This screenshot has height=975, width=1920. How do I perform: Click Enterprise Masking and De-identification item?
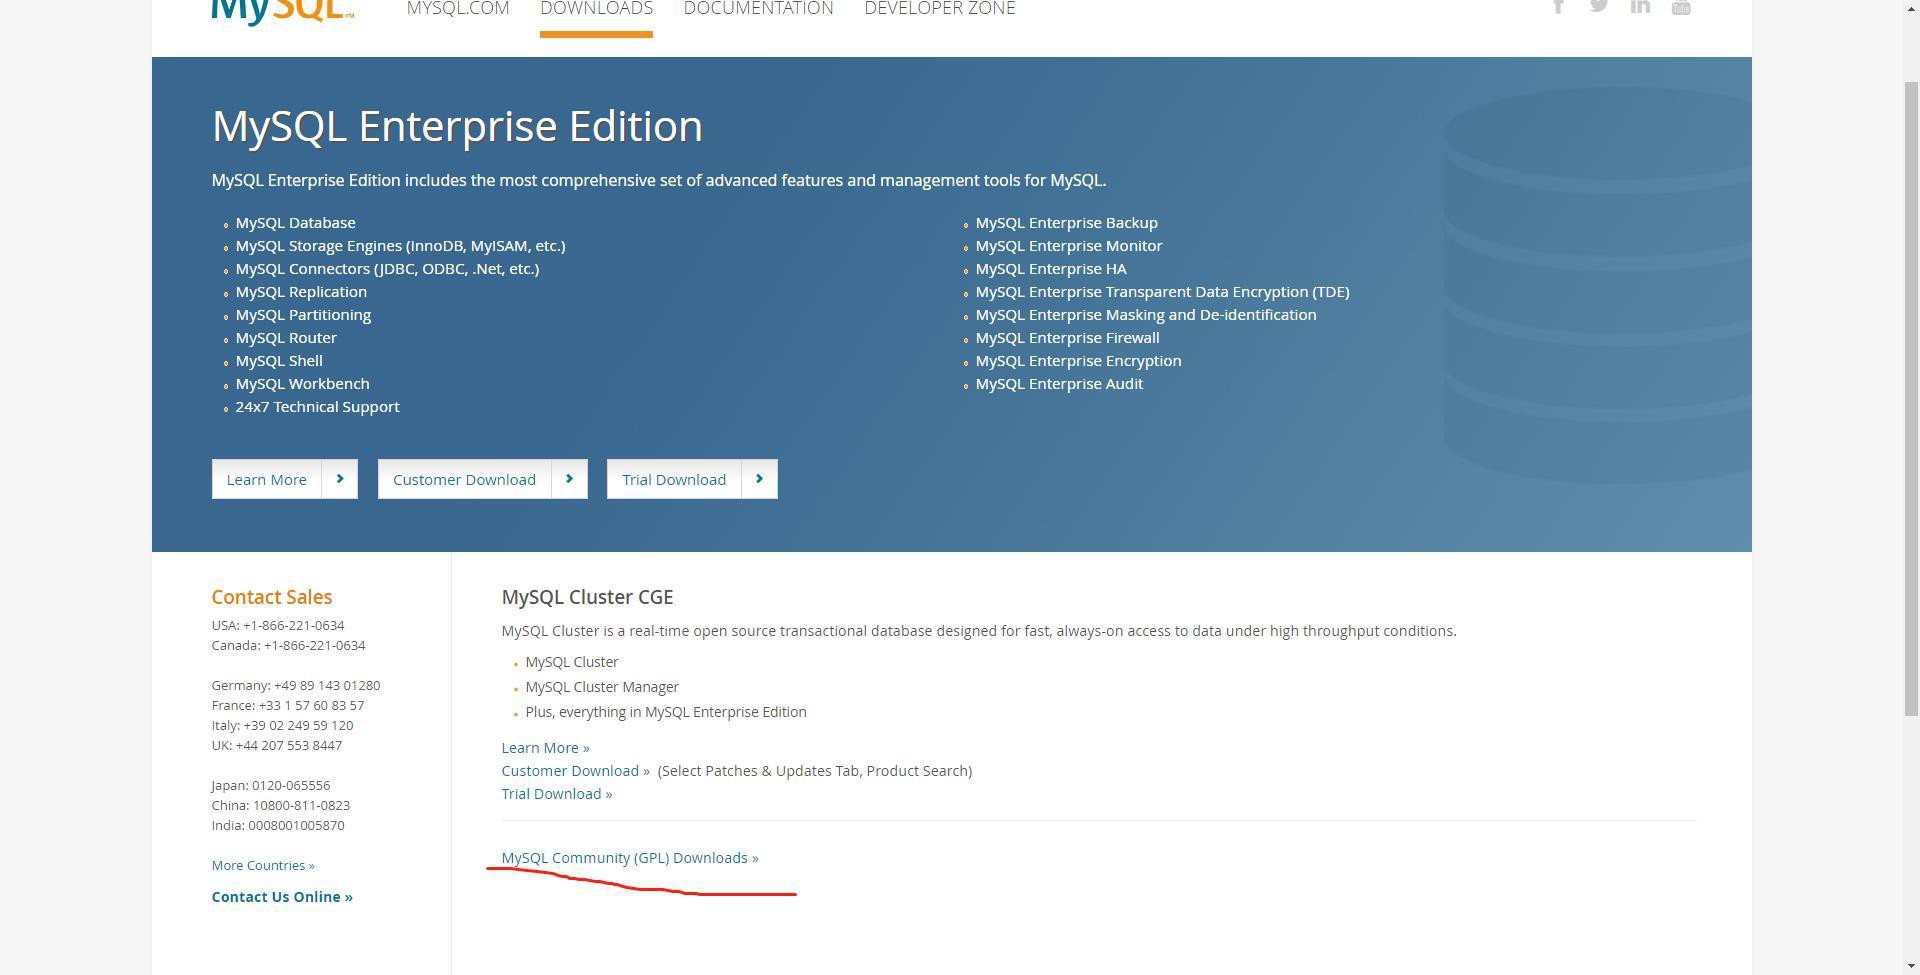coord(1146,315)
